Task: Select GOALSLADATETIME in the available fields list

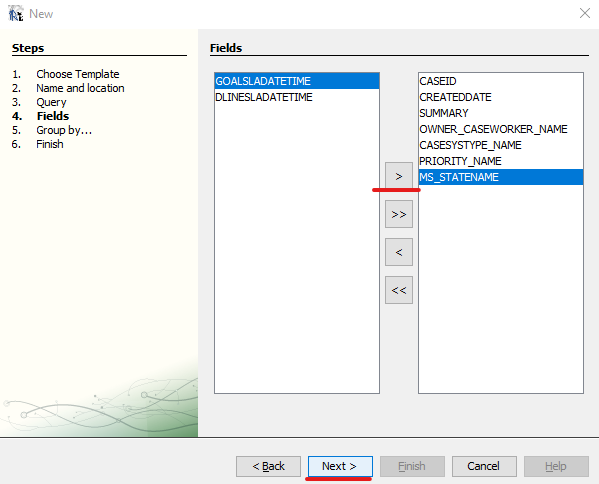Action: coord(297,81)
